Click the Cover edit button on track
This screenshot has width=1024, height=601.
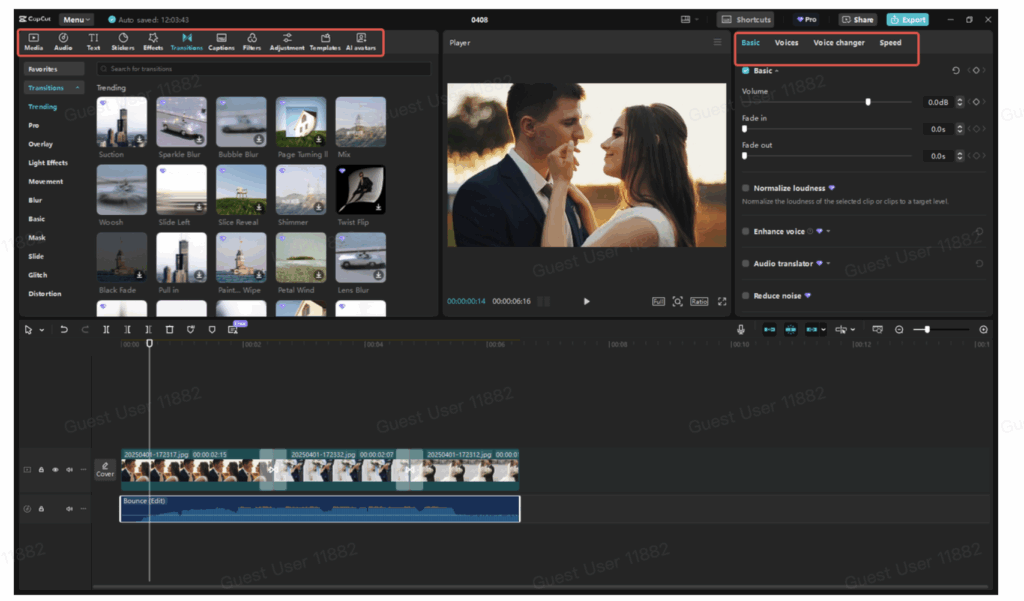(x=105, y=469)
